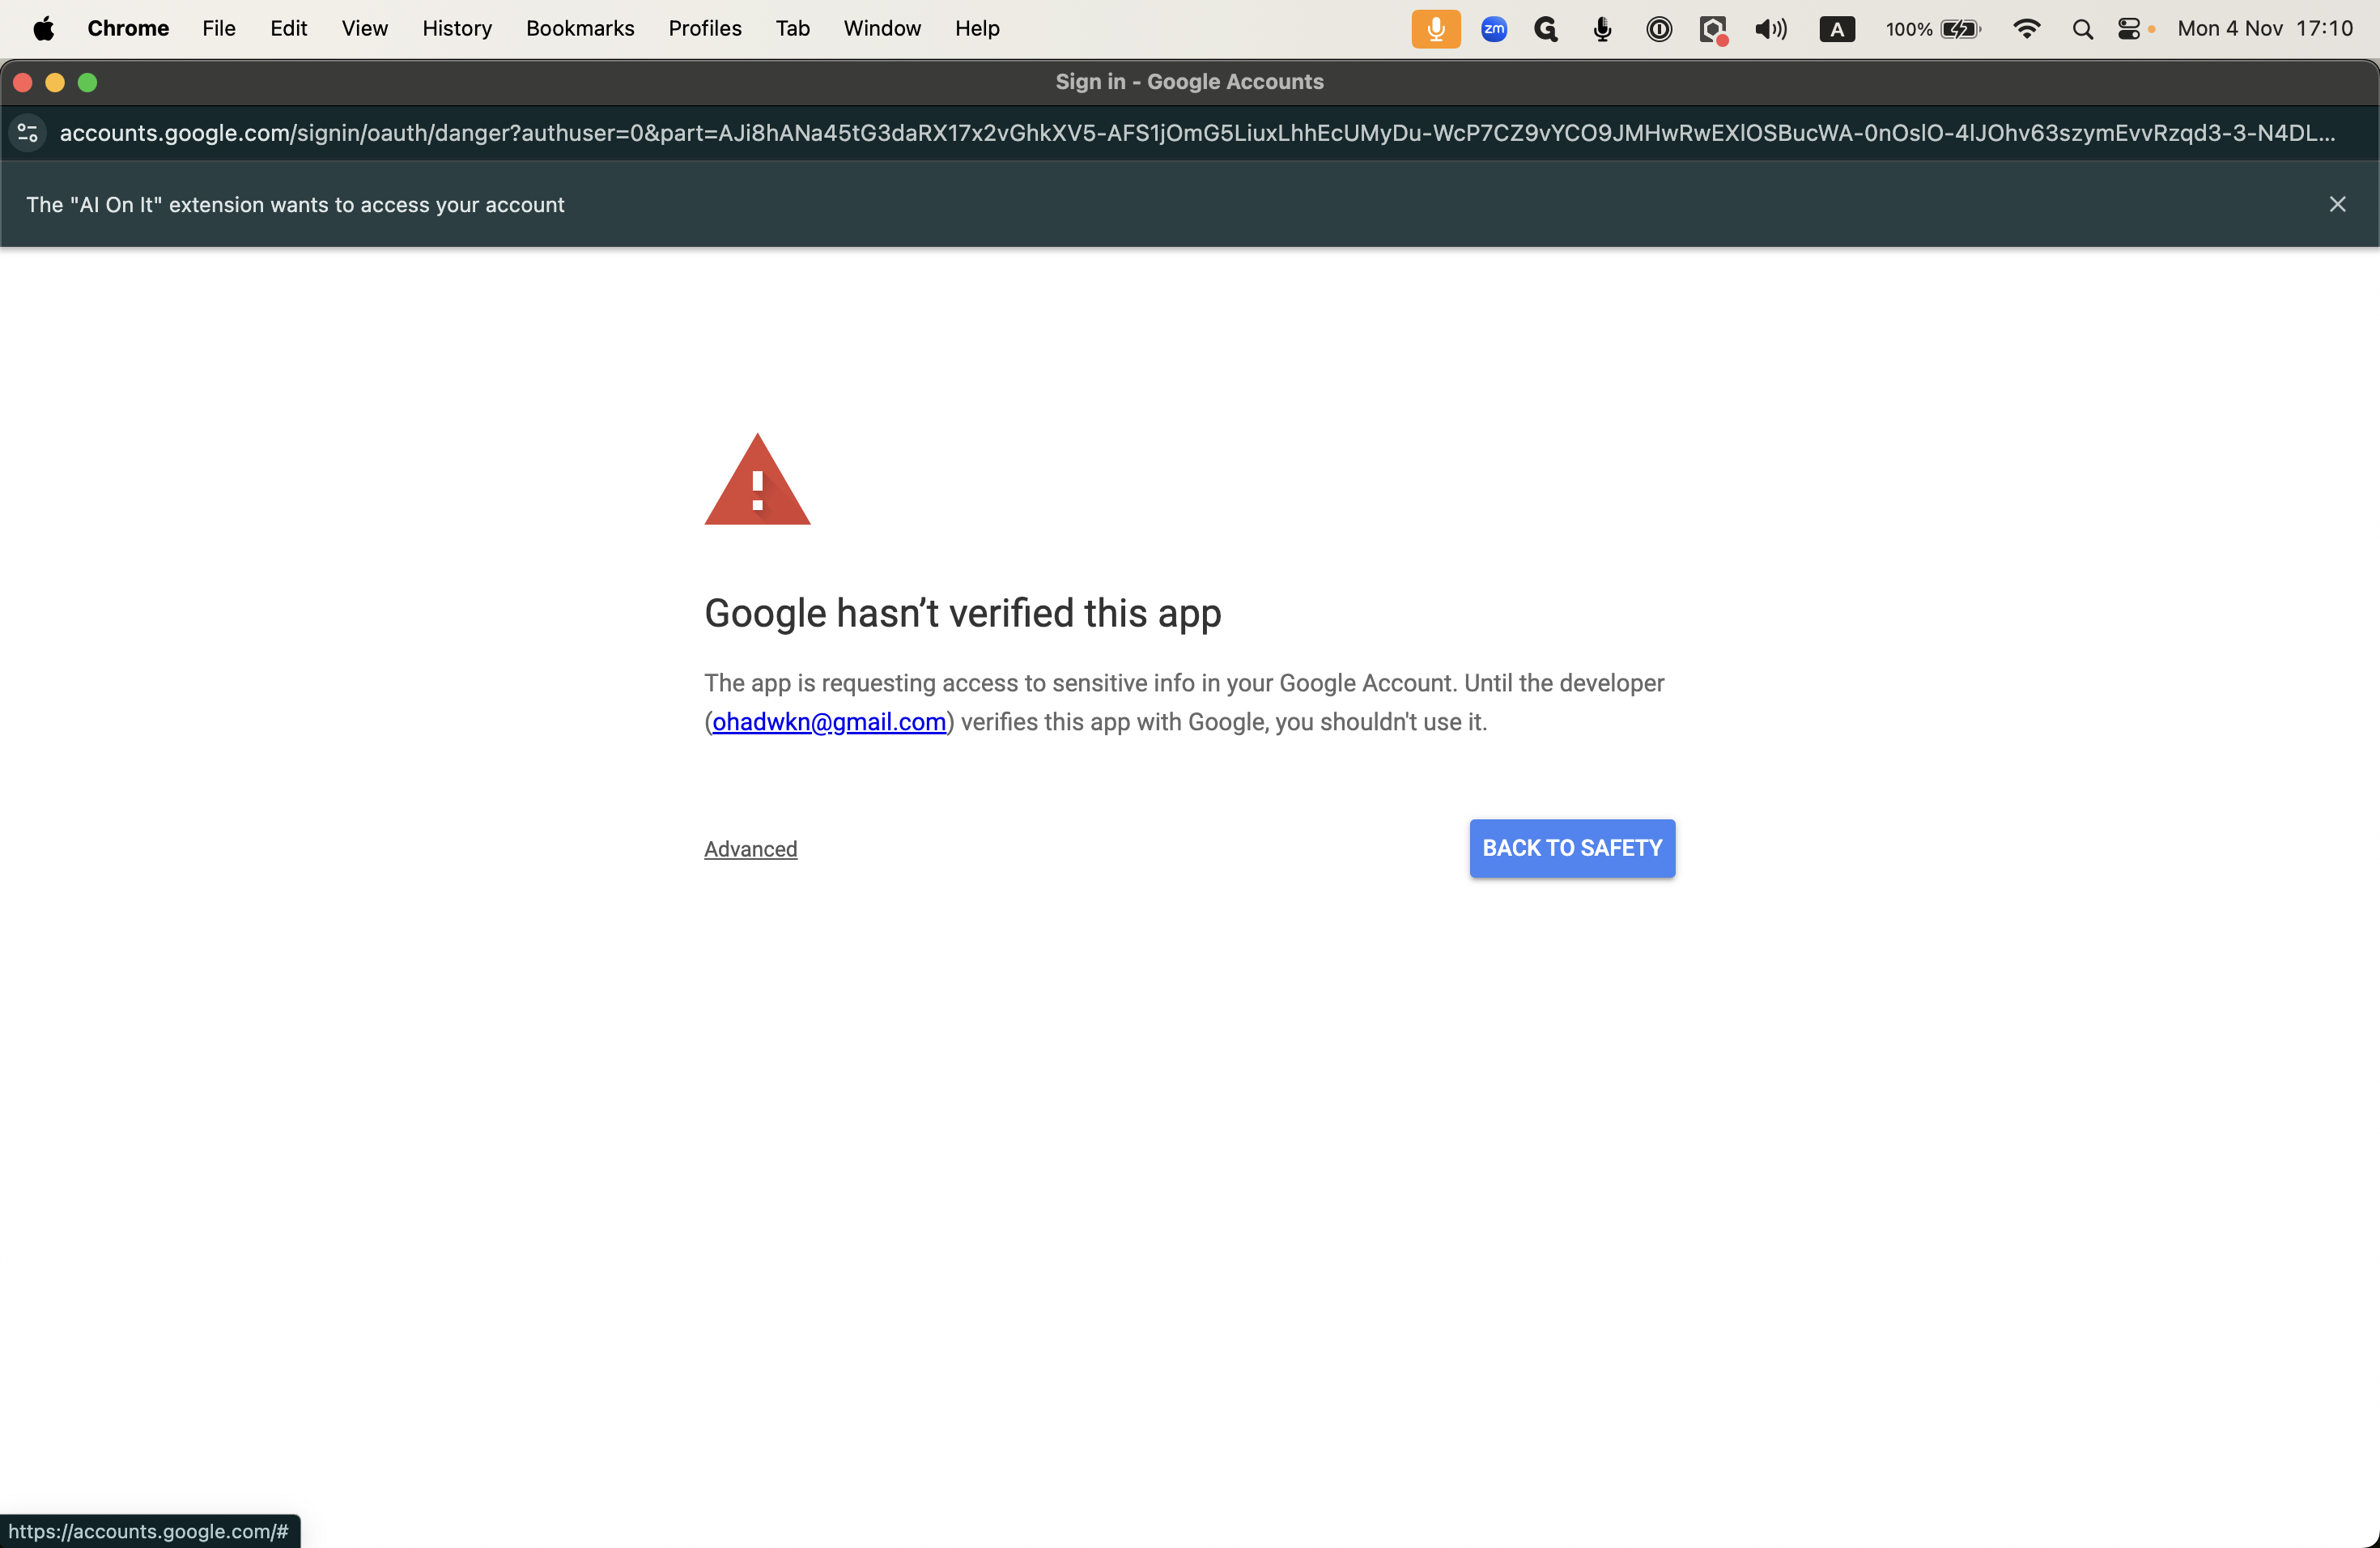The image size is (2380, 1548).
Task: Click the site information icon in address bar
Action: pos(28,132)
